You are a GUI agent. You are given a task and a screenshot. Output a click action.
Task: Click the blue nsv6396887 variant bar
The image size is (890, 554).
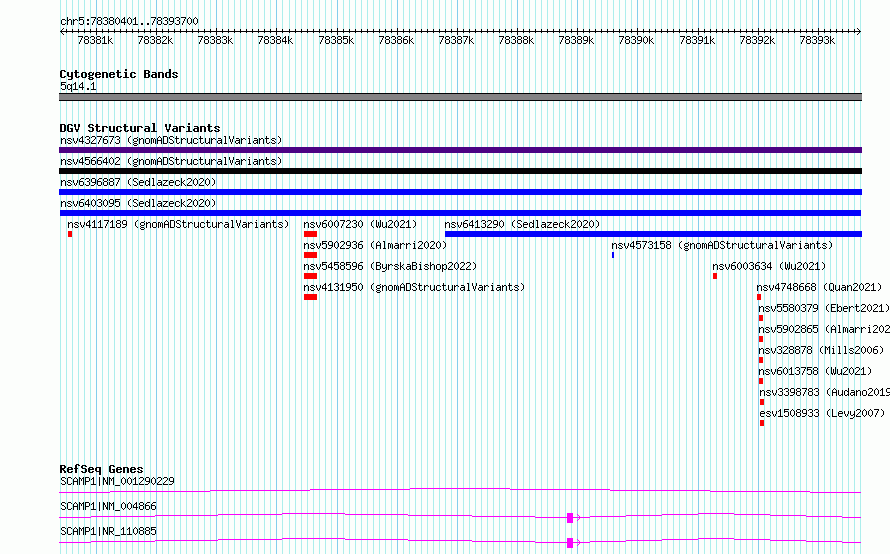pyautogui.click(x=460, y=192)
